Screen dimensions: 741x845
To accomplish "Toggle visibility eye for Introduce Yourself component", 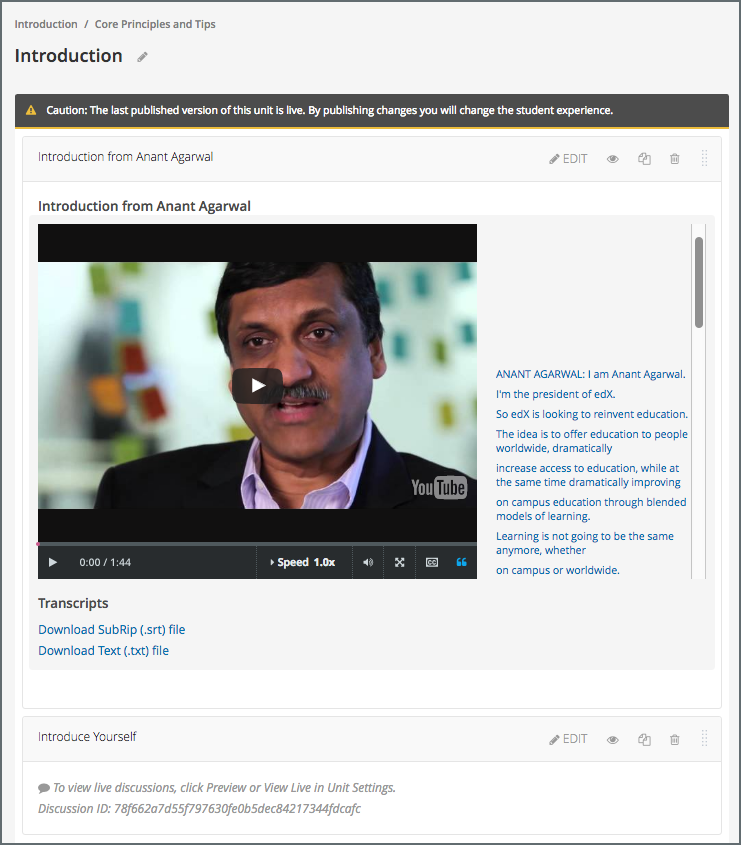I will pyautogui.click(x=613, y=740).
